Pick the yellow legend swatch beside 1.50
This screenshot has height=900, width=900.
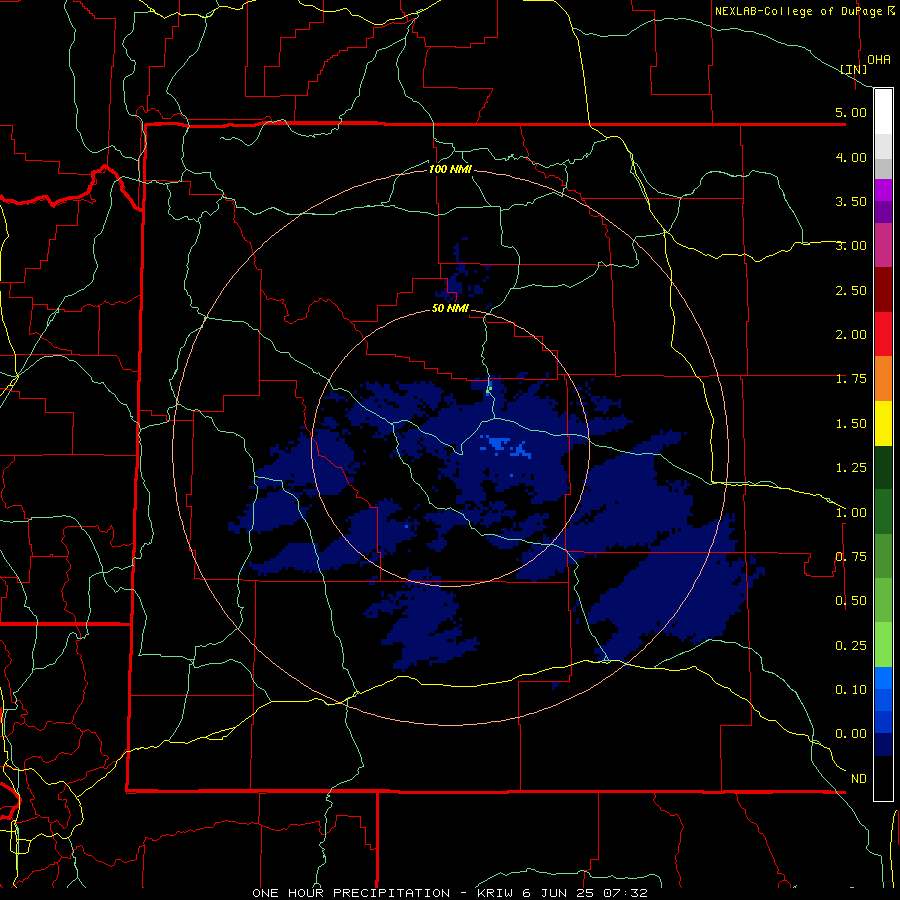883,423
